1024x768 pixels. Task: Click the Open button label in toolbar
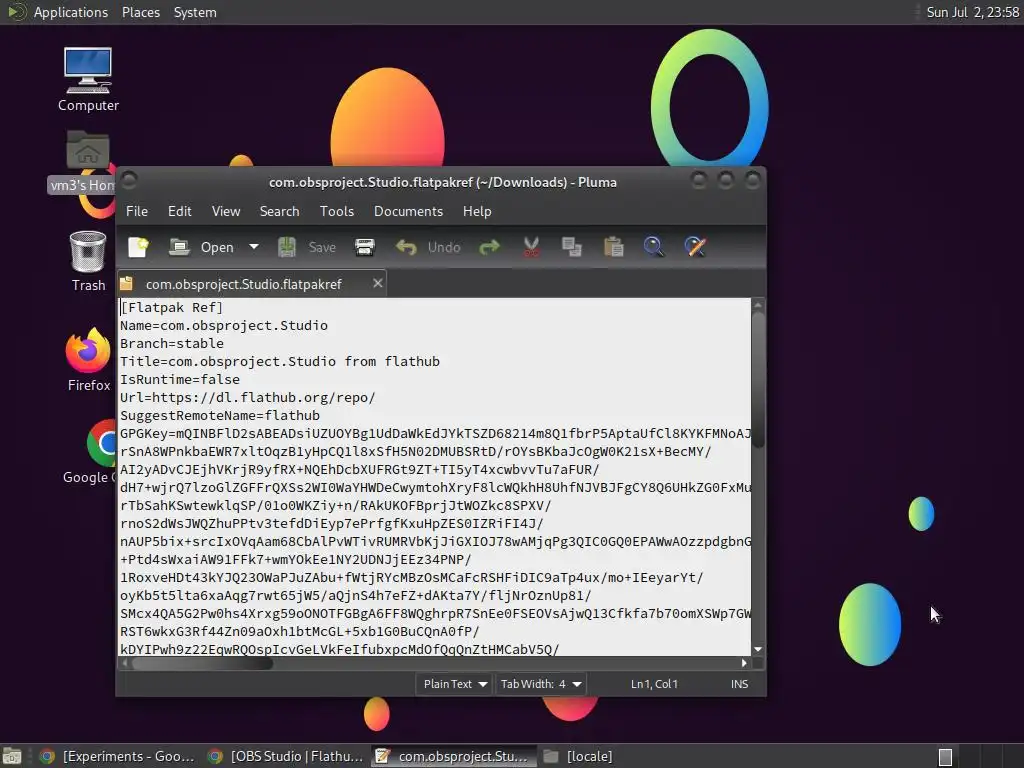coord(217,248)
